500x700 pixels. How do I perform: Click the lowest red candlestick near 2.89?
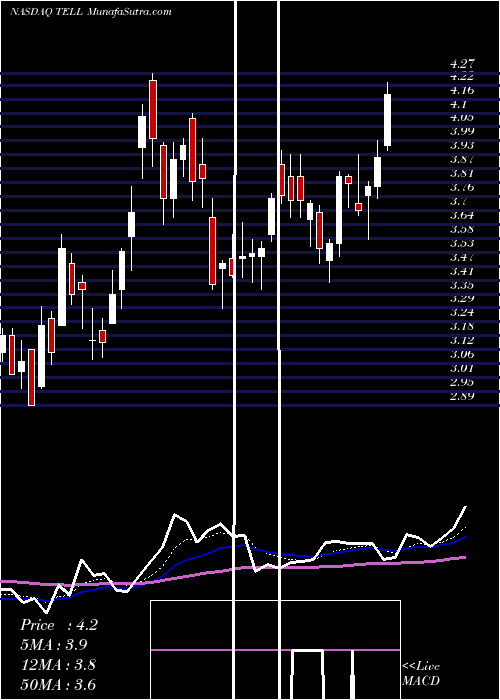pyautogui.click(x=31, y=377)
